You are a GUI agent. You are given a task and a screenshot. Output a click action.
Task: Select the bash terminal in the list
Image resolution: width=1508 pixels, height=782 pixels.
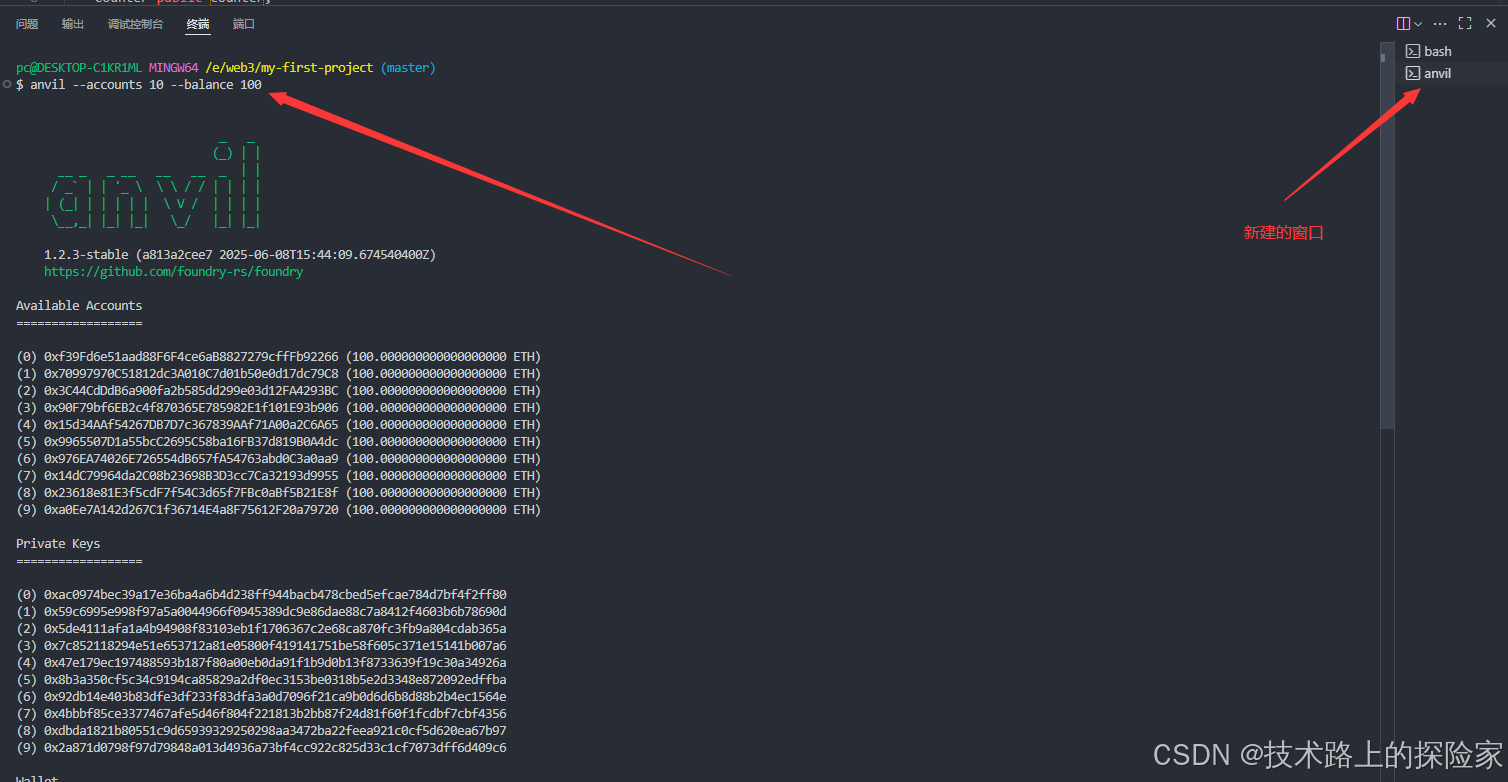coord(1450,51)
